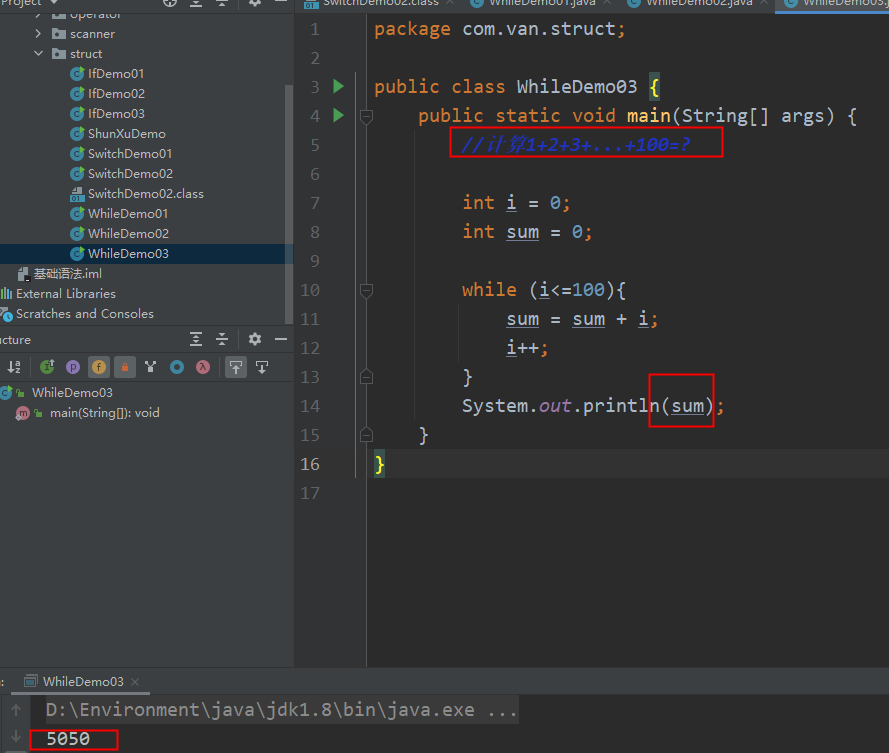Screen dimensions: 889x753
Task: Click the fork-shaped grouping icon in Structure toolbar
Action: click(x=150, y=367)
